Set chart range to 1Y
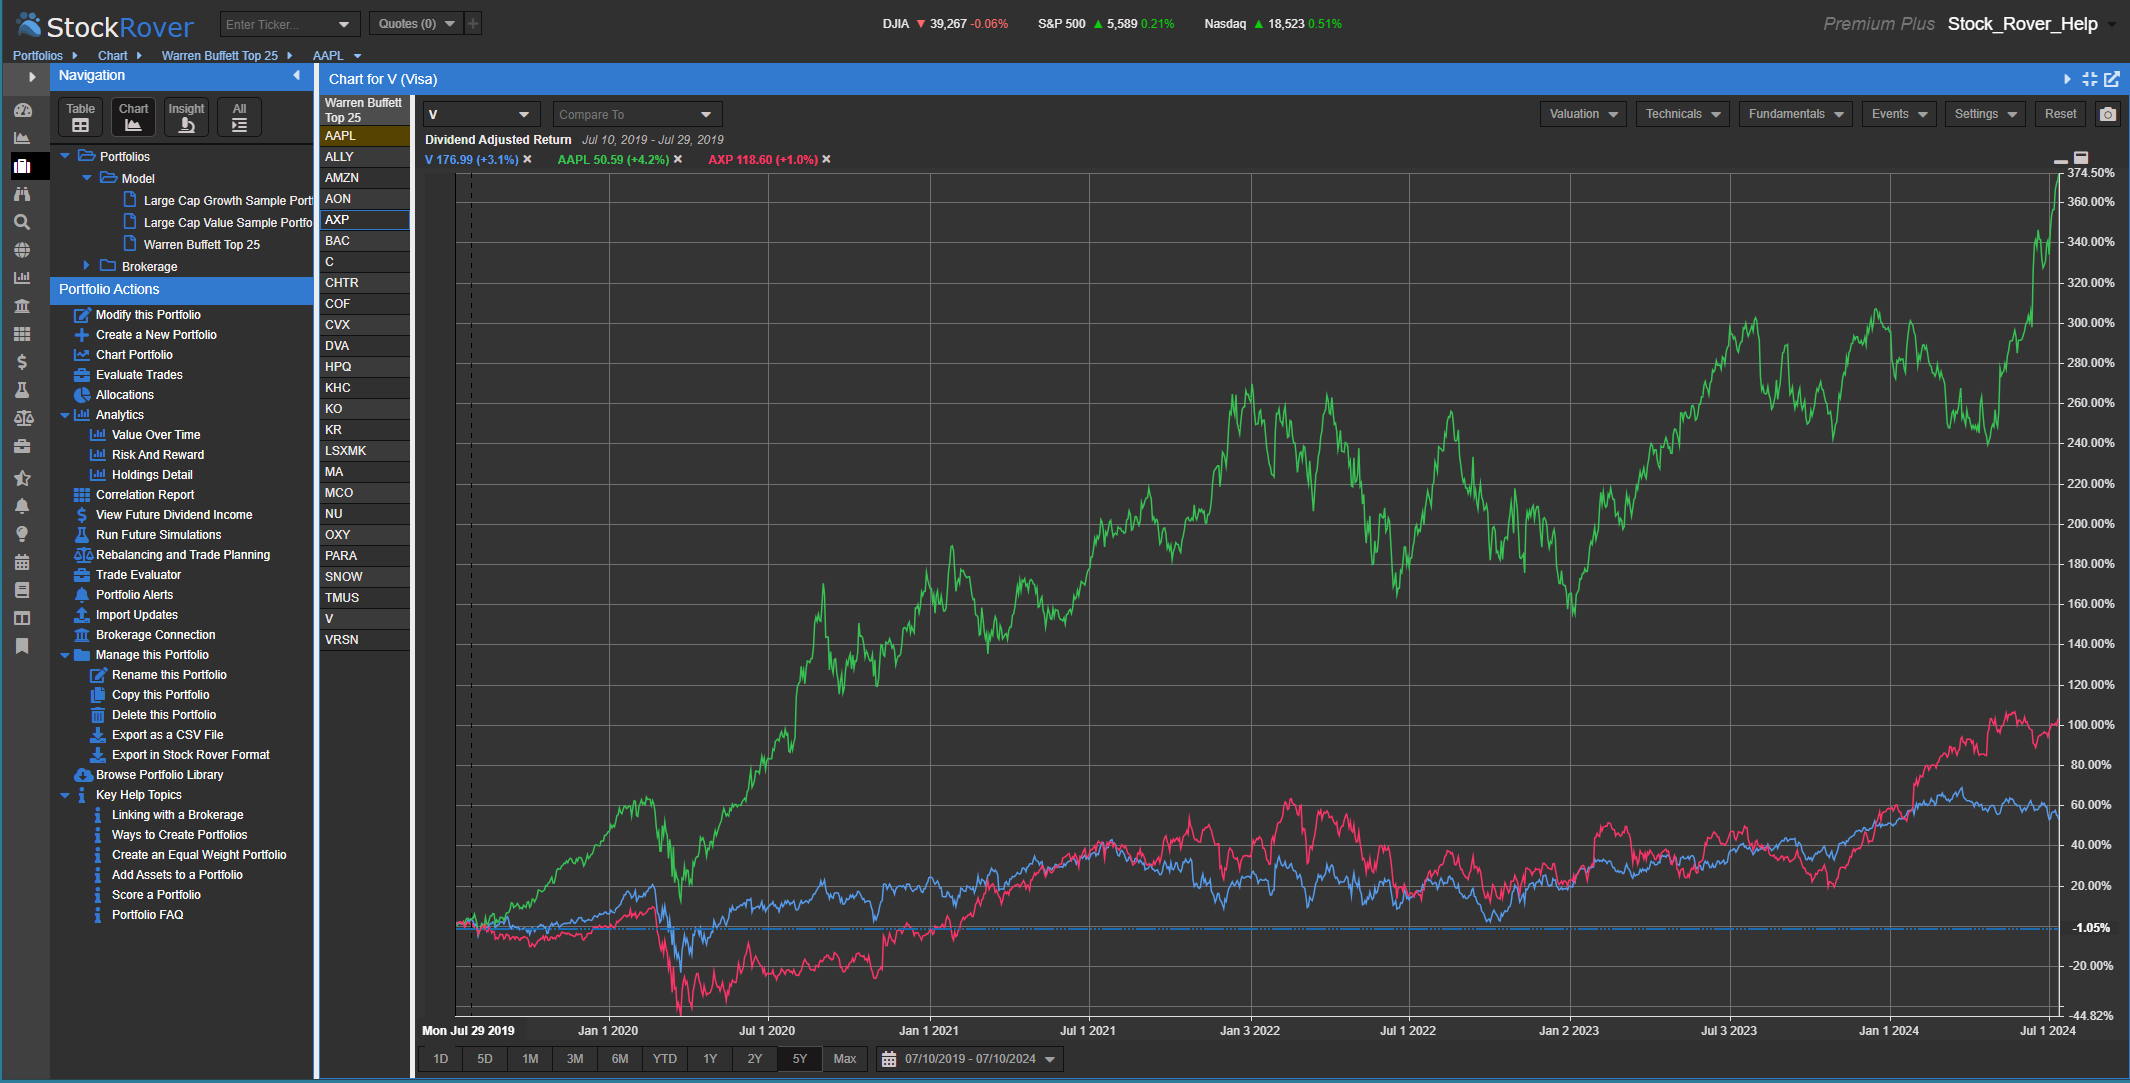This screenshot has width=2130, height=1083. [710, 1059]
